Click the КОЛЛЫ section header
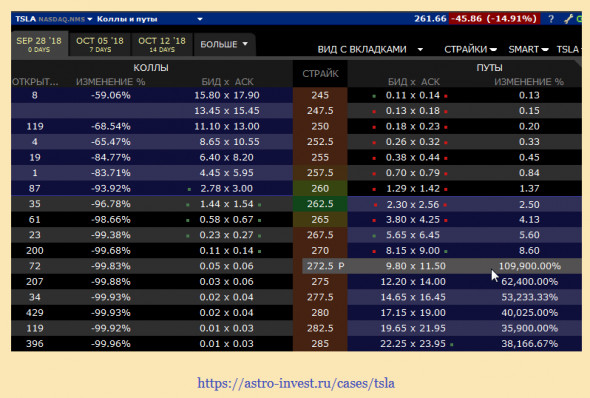 coord(151,68)
